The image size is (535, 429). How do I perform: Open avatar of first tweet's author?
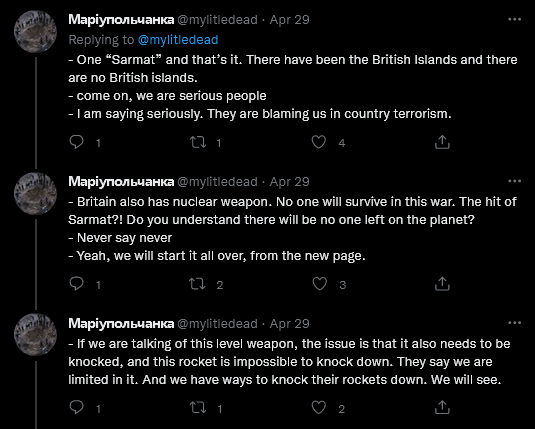point(35,31)
